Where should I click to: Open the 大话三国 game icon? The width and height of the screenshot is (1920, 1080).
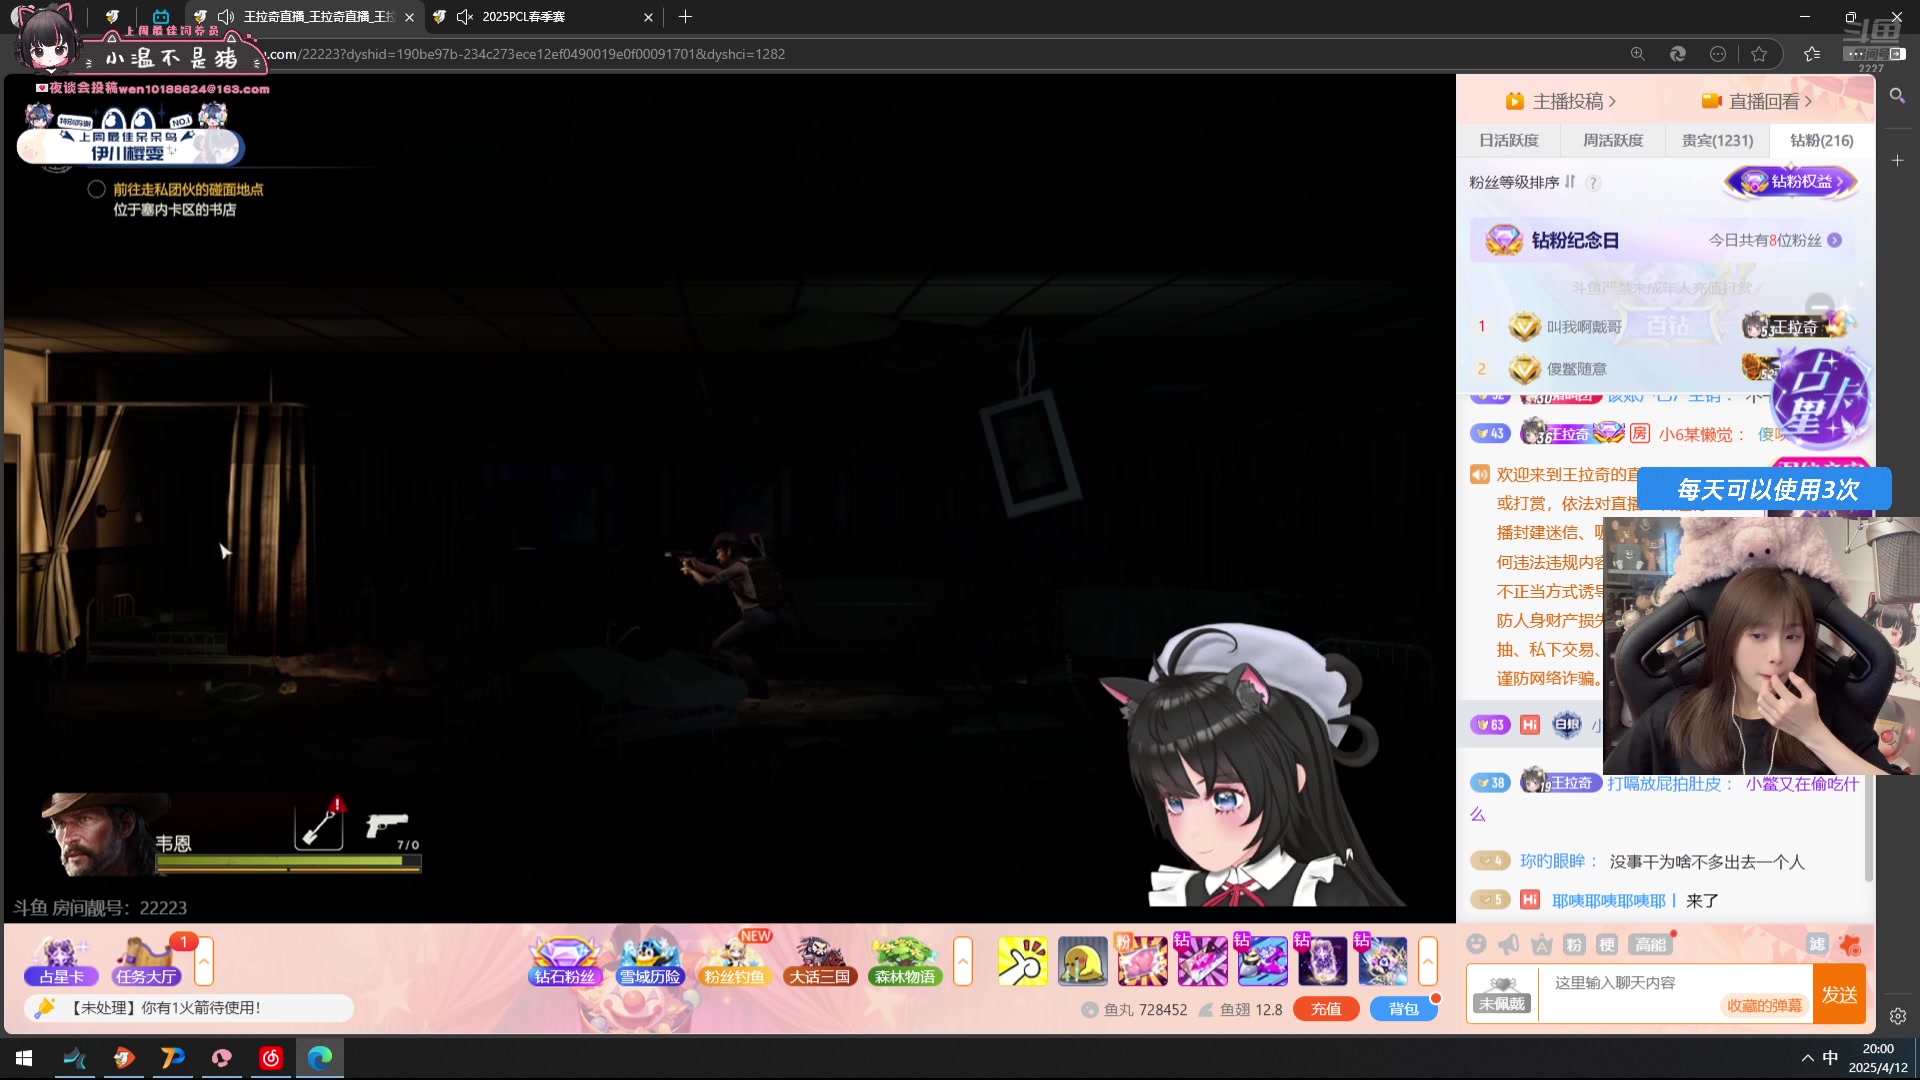tap(819, 961)
